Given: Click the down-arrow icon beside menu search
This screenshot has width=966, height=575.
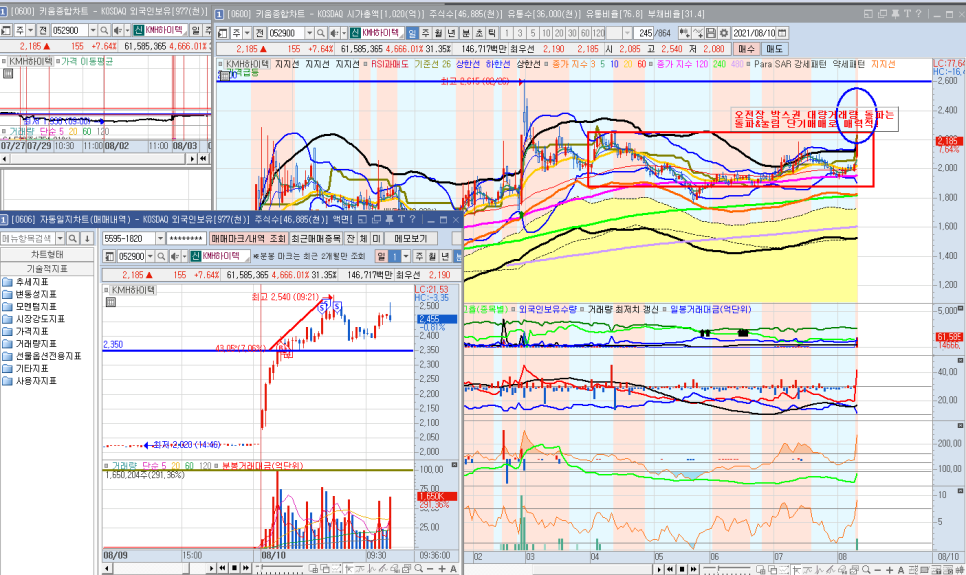Looking at the screenshot, I should (87, 239).
